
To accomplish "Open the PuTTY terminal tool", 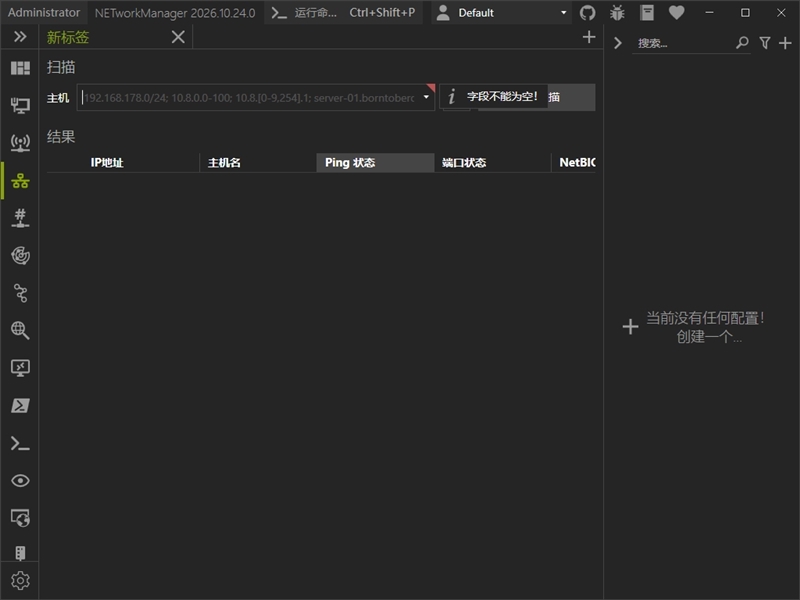I will point(20,443).
